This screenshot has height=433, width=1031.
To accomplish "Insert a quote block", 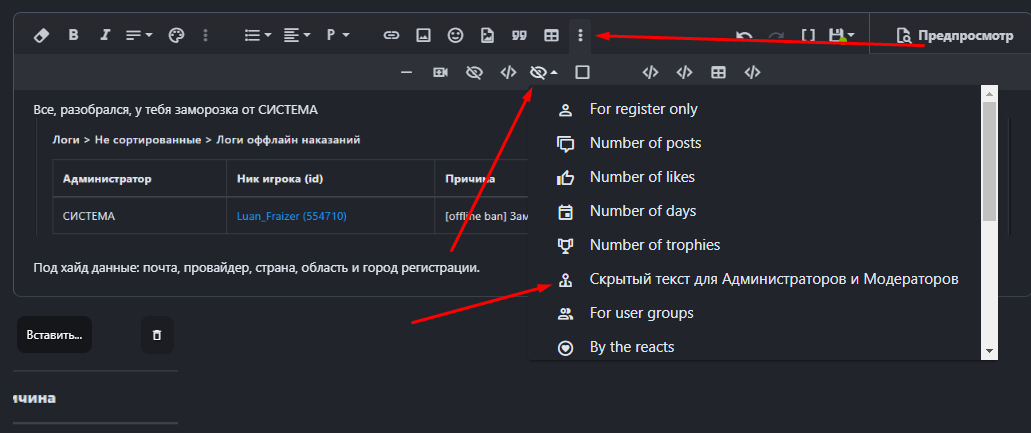I will 518,35.
